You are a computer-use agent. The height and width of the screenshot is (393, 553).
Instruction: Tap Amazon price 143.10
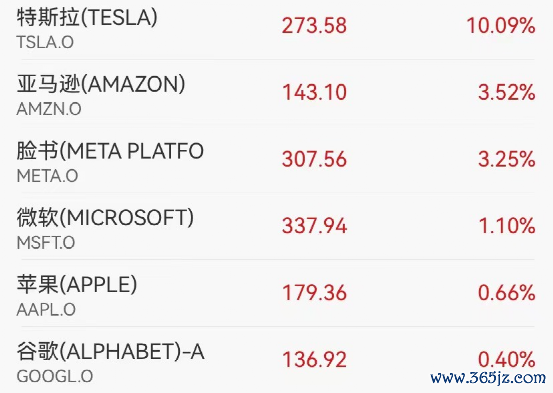pyautogui.click(x=314, y=92)
